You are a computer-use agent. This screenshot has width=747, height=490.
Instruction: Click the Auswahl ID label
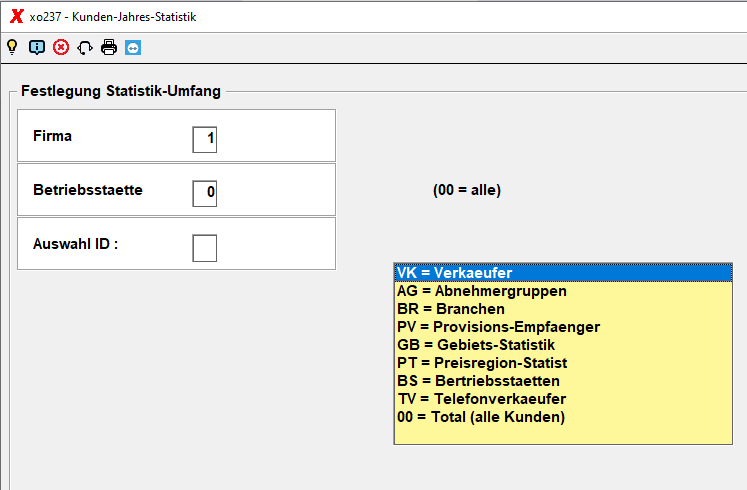(x=75, y=244)
